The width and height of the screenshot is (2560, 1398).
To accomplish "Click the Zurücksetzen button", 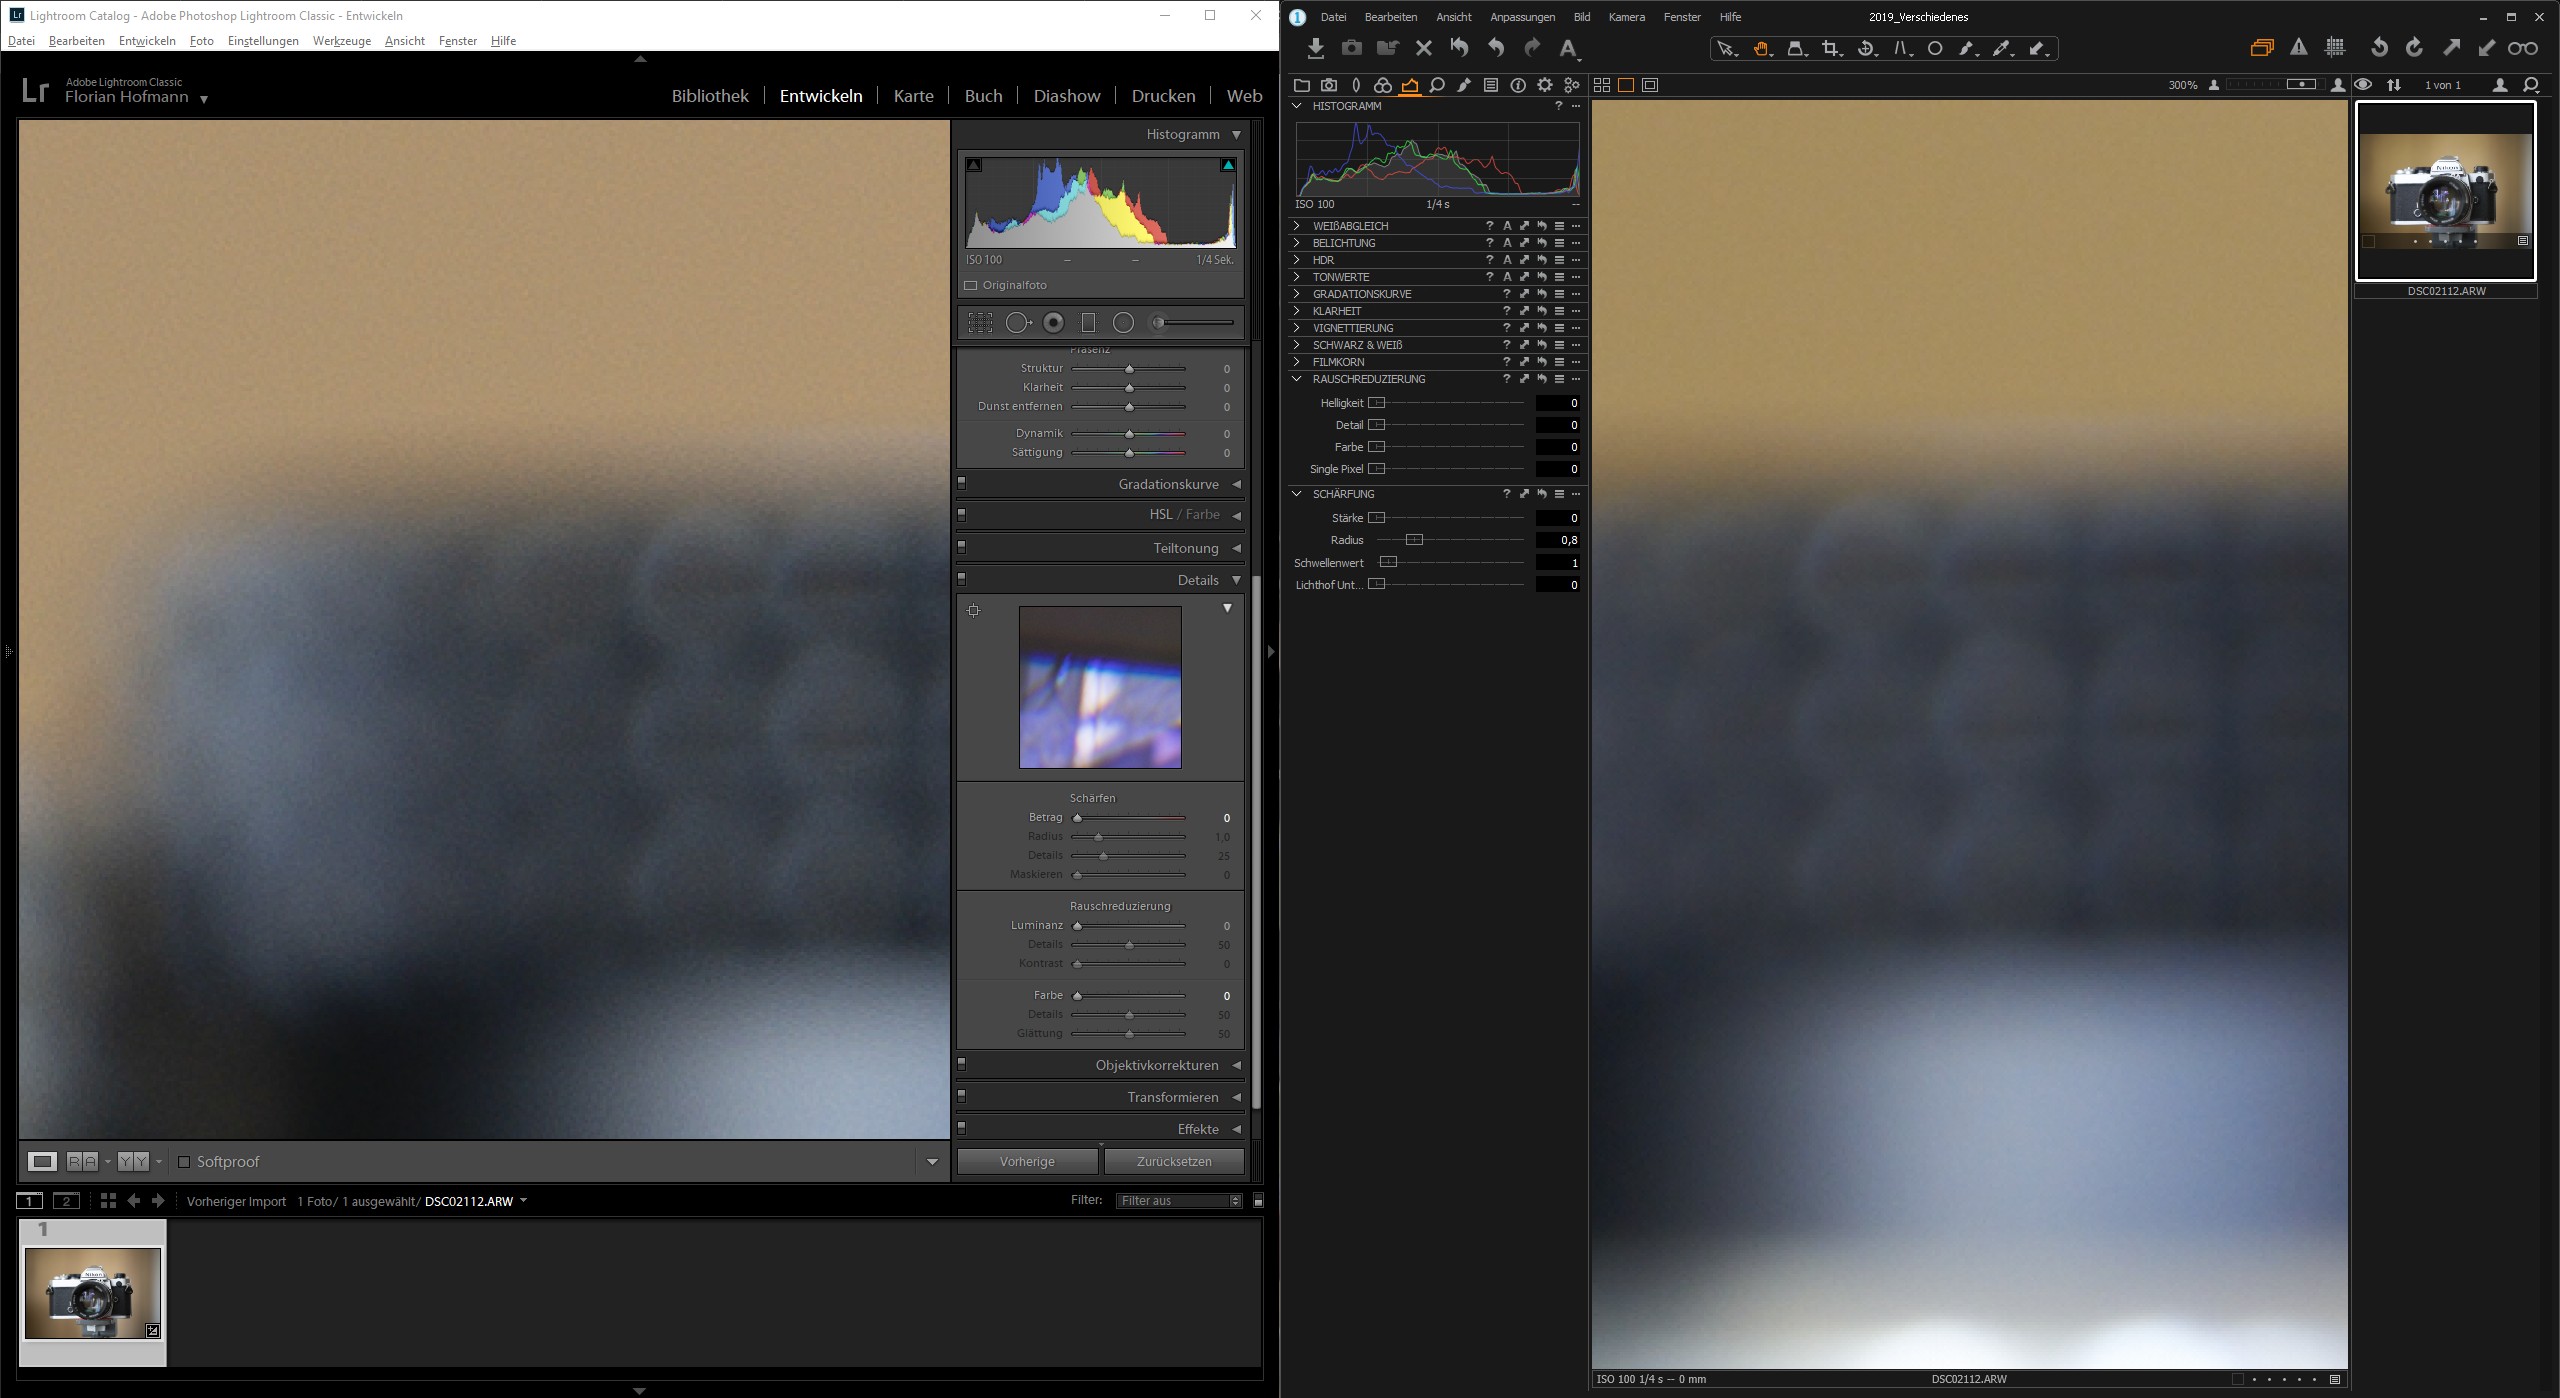I will point(1174,1161).
